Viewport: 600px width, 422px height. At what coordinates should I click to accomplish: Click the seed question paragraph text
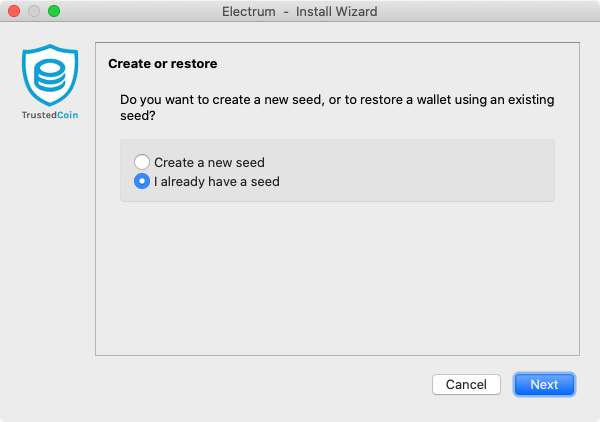tap(337, 107)
